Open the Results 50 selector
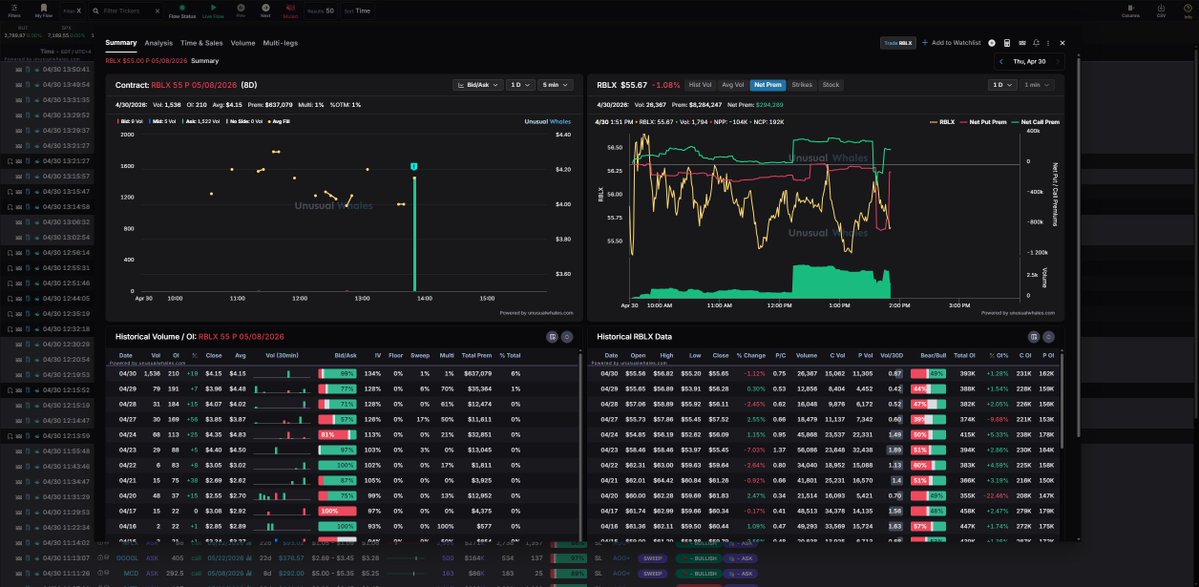 click(x=320, y=11)
